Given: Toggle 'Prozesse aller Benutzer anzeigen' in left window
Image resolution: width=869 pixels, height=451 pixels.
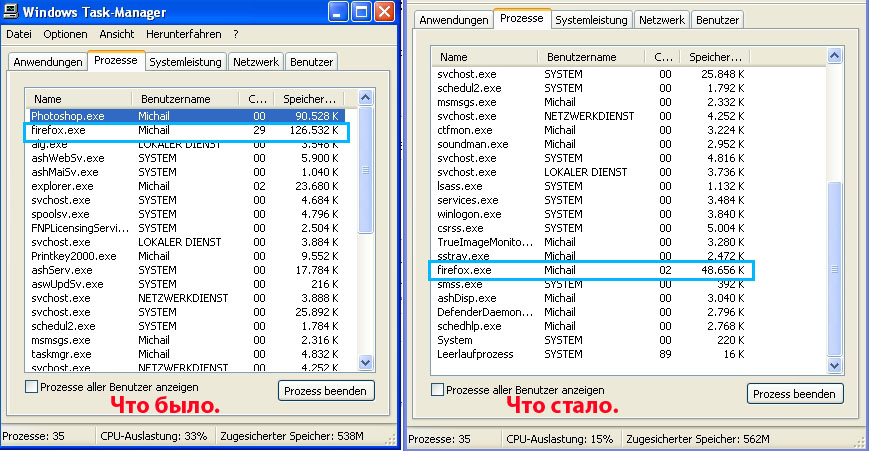Looking at the screenshot, I should [32, 387].
